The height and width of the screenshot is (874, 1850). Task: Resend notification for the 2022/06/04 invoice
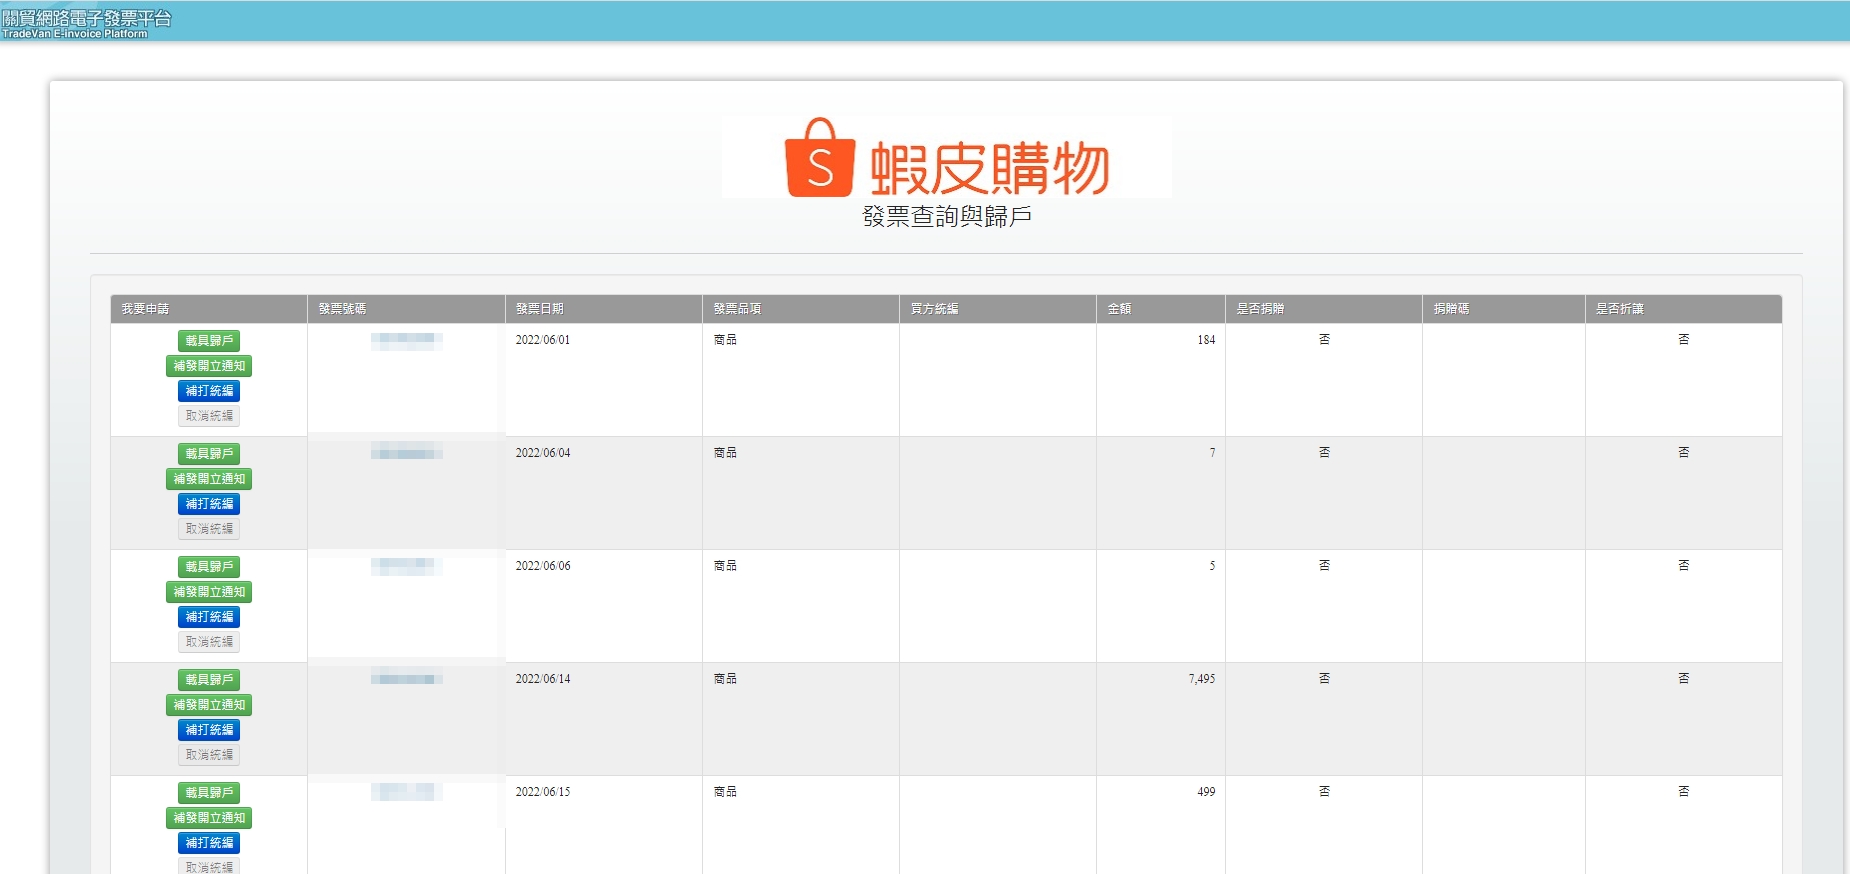(209, 479)
